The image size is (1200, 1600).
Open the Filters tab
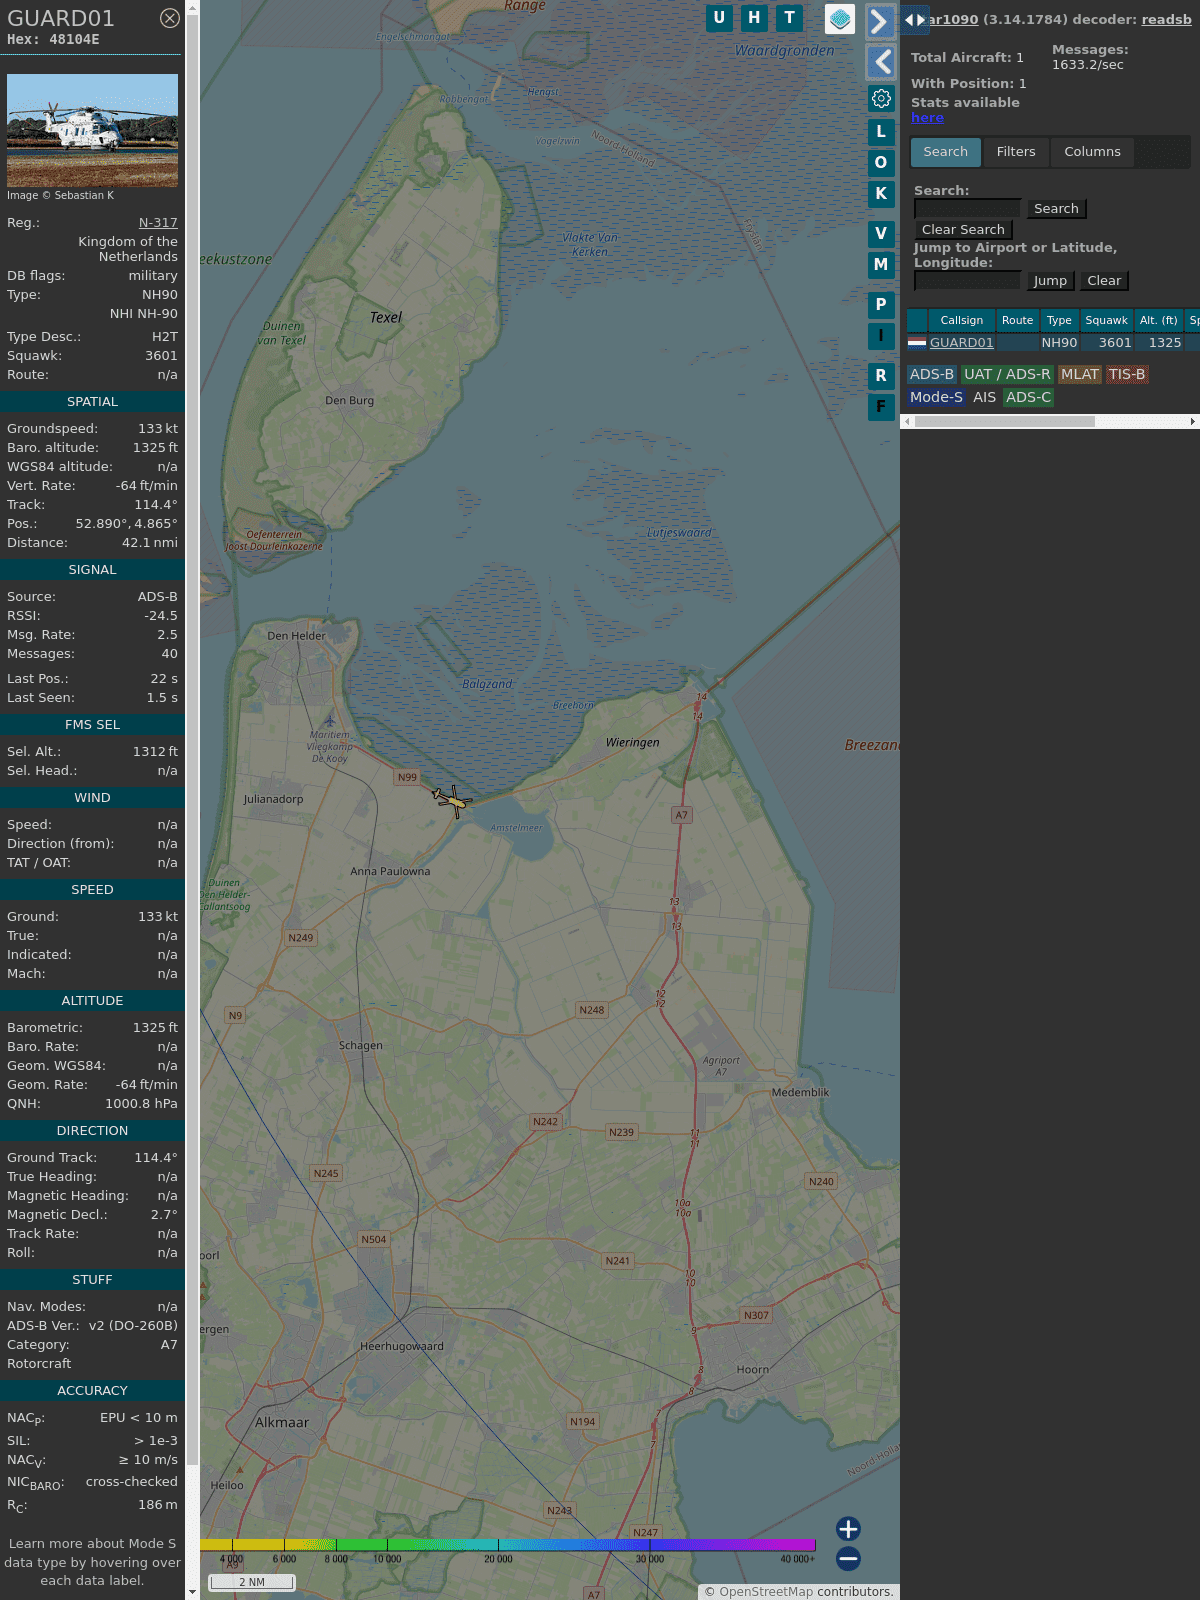coord(1015,152)
